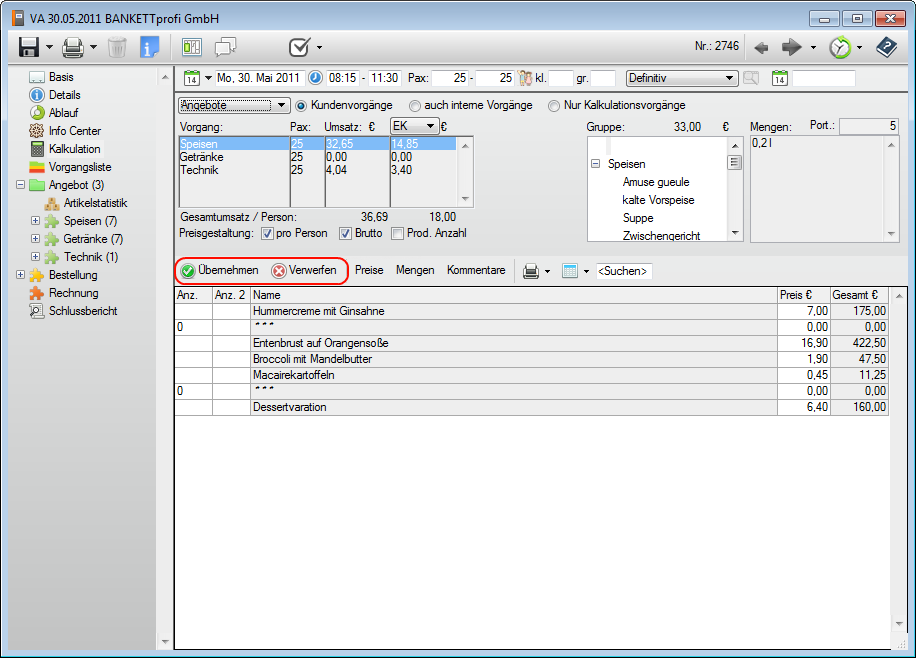Screen dimensions: 916x658
Task: Expand the Bestellung tree node
Action: click(x=22, y=275)
